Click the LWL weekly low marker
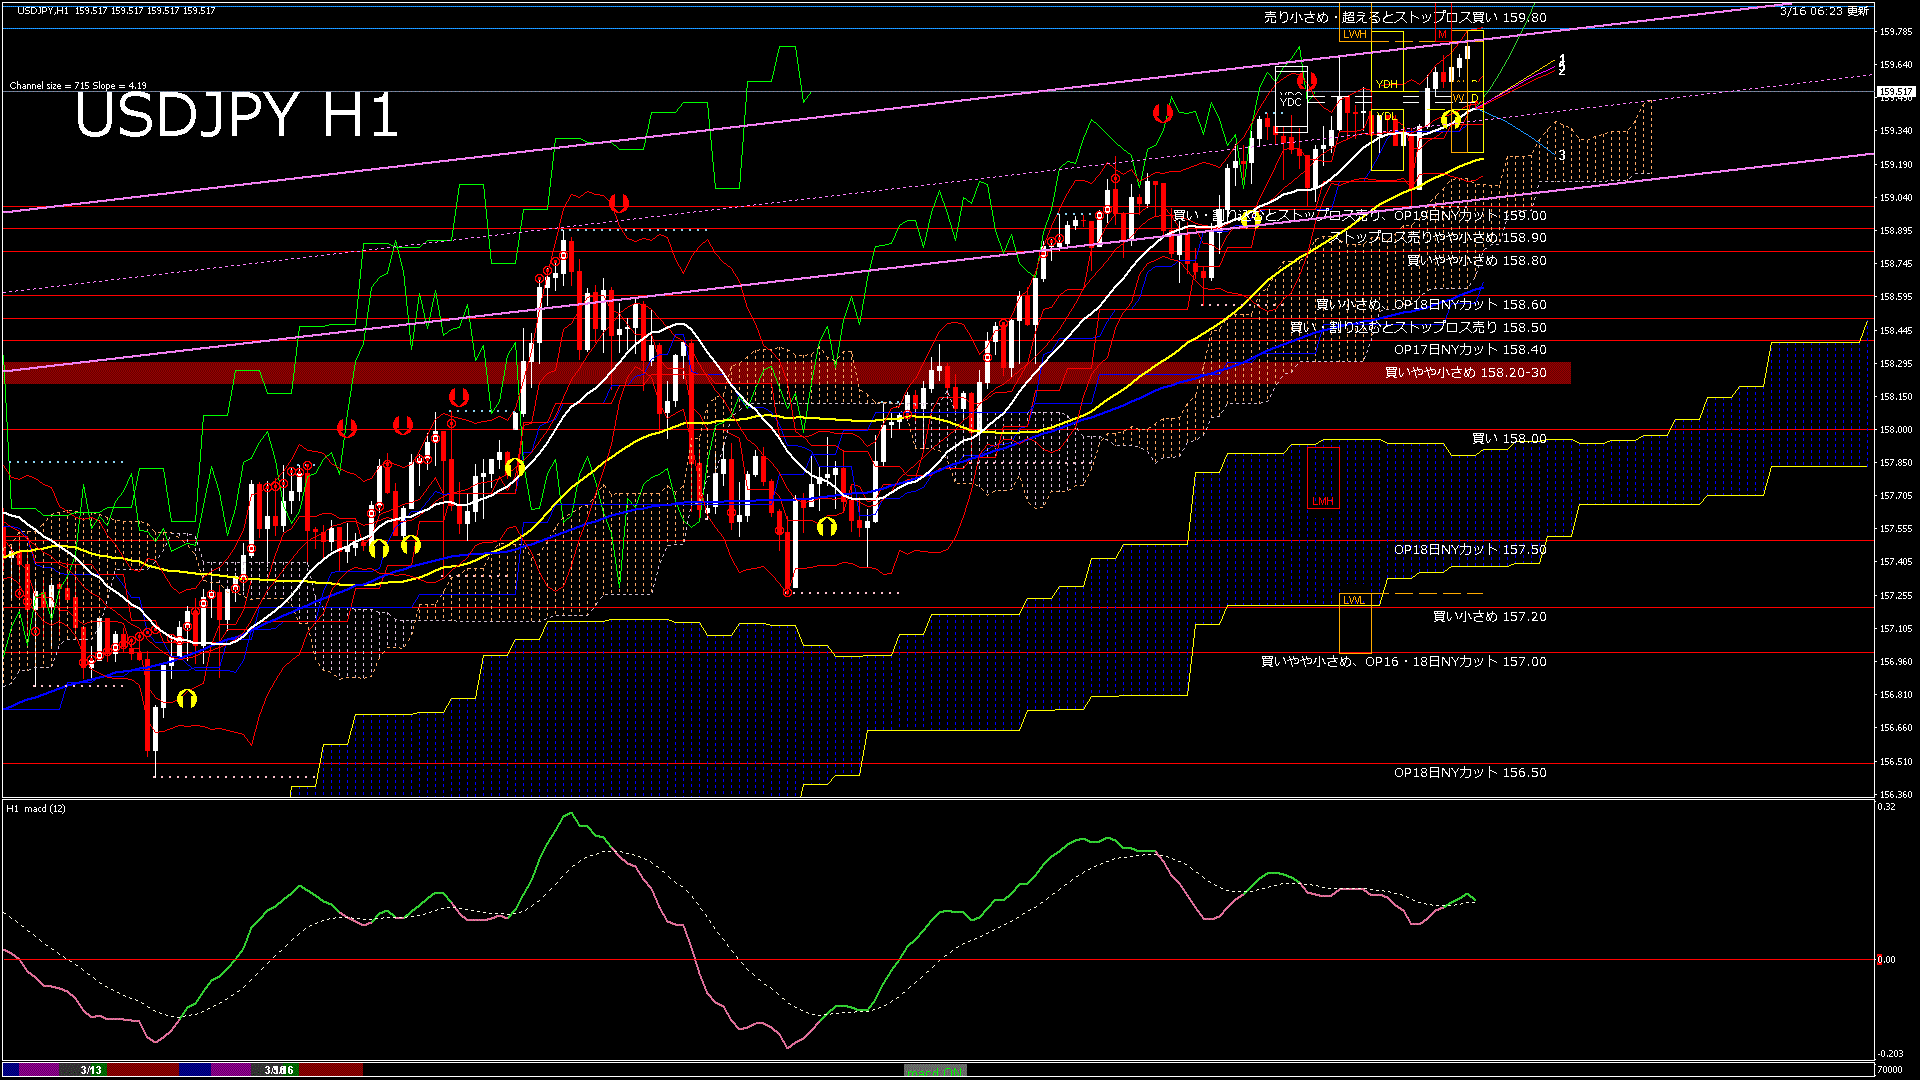This screenshot has width=1920, height=1080. [x=1353, y=600]
